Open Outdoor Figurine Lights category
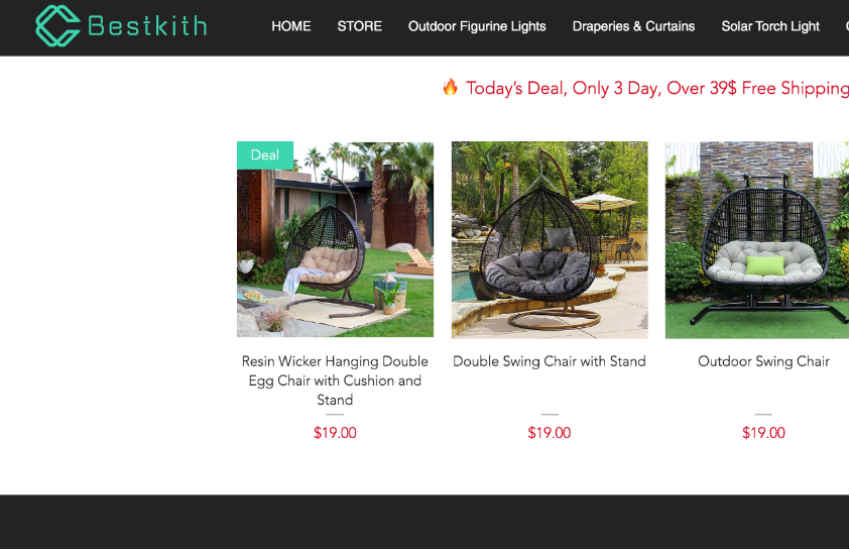849x549 pixels. click(x=477, y=27)
